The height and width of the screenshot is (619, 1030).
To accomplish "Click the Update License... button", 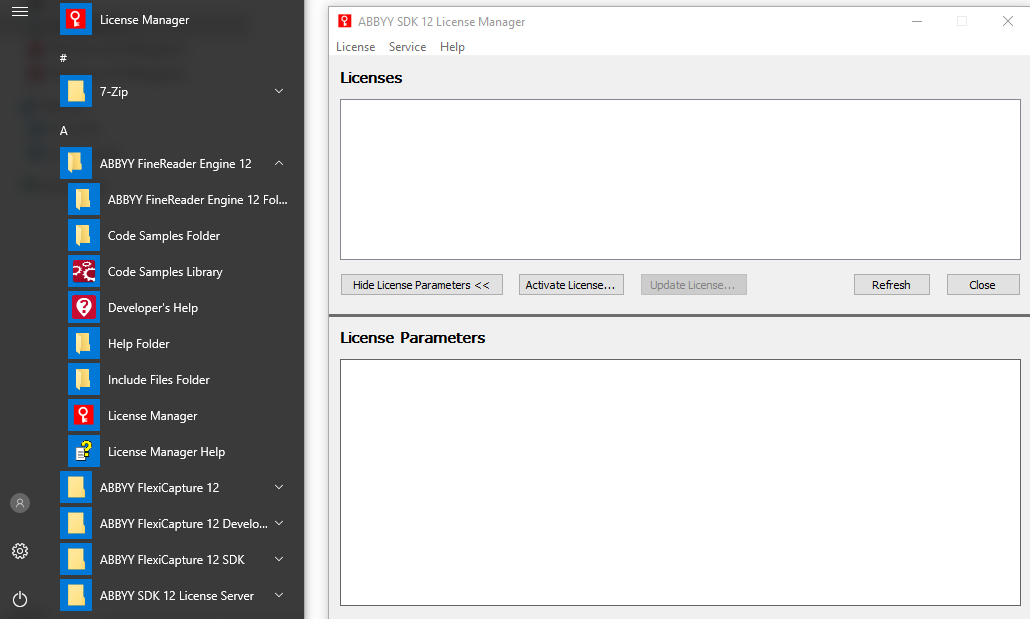I will [694, 285].
